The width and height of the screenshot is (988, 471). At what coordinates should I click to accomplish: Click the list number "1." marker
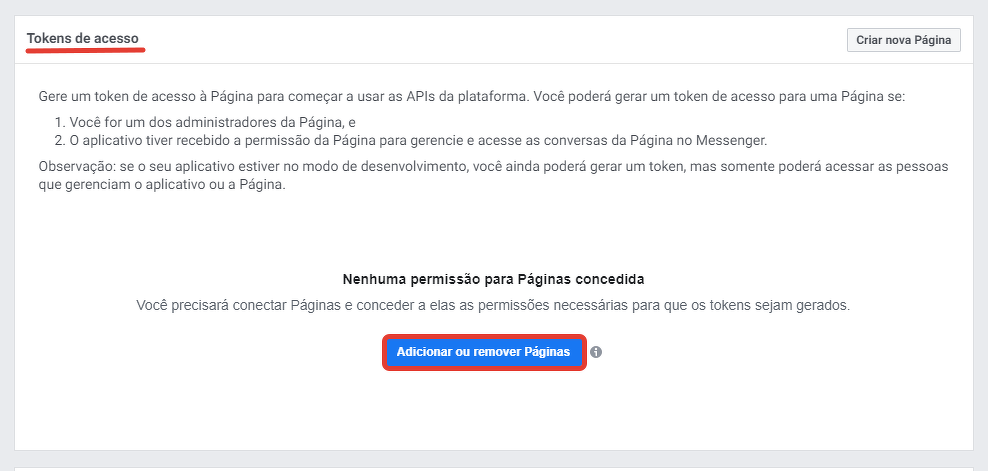60,120
